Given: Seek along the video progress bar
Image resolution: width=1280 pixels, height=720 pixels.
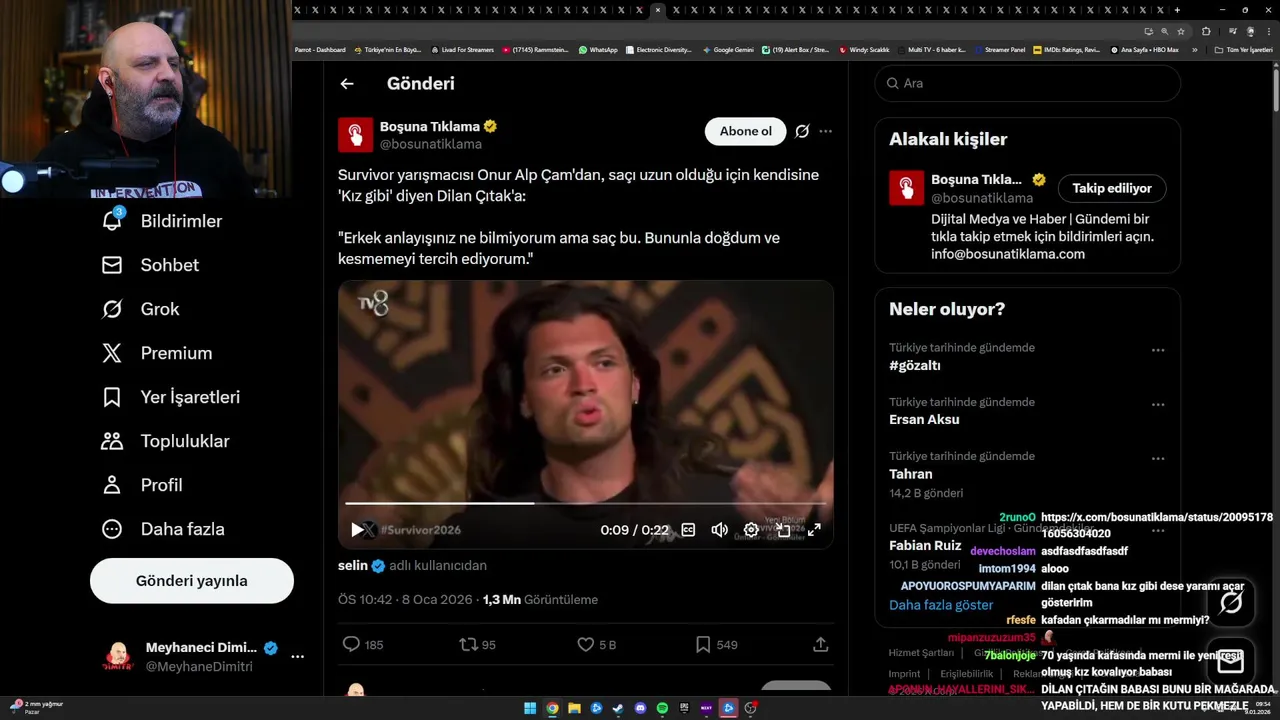Looking at the screenshot, I should point(586,503).
